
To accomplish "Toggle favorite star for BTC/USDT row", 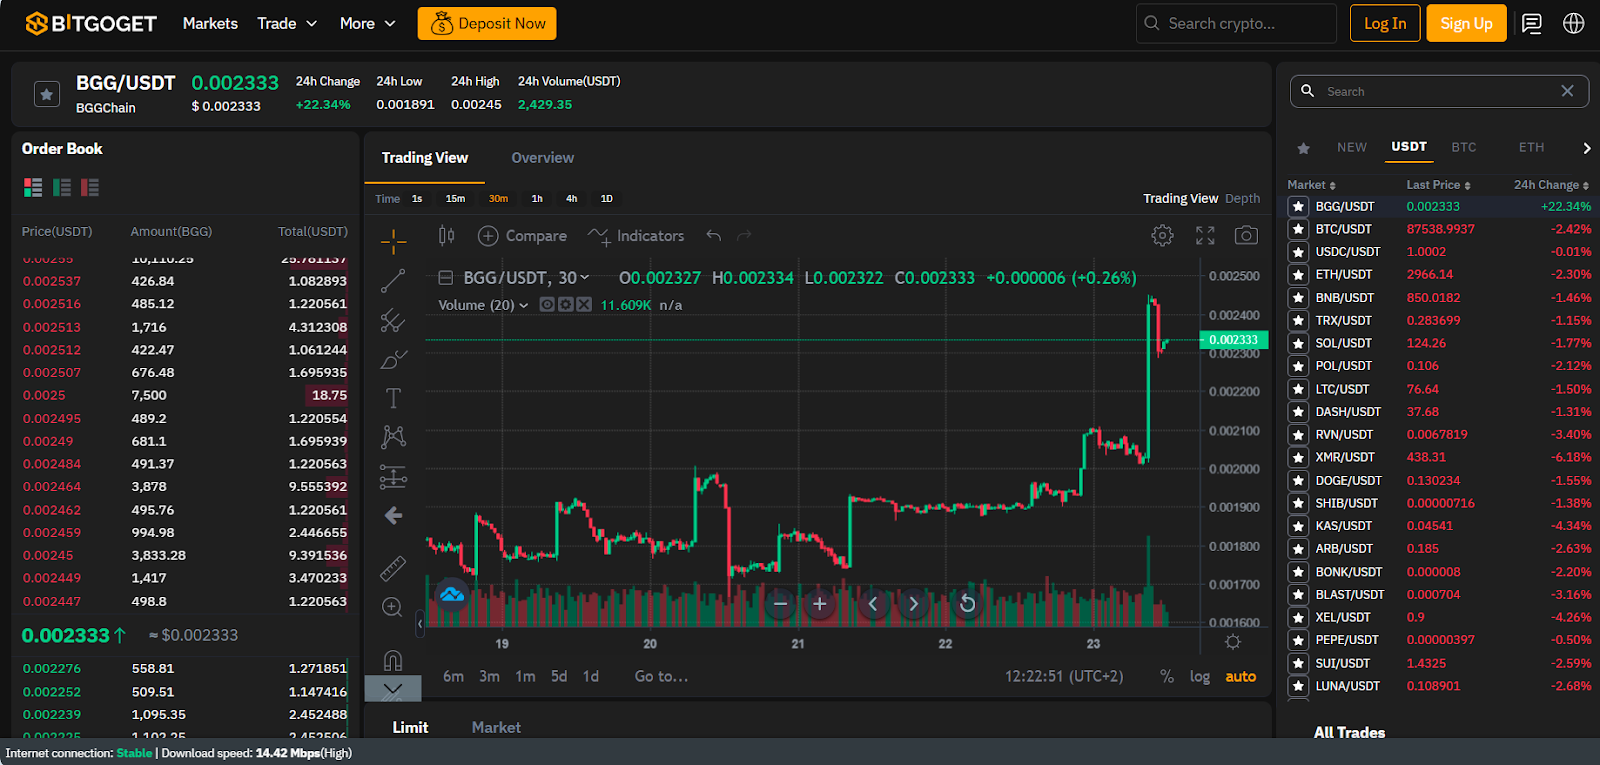I will click(x=1298, y=229).
